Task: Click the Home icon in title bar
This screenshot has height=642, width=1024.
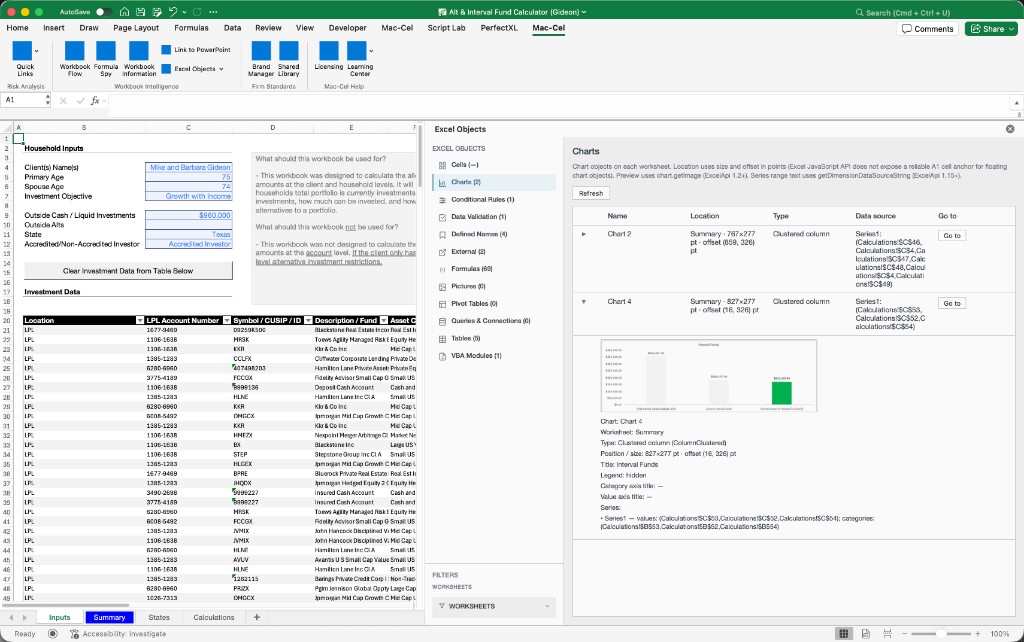Action: 124,12
